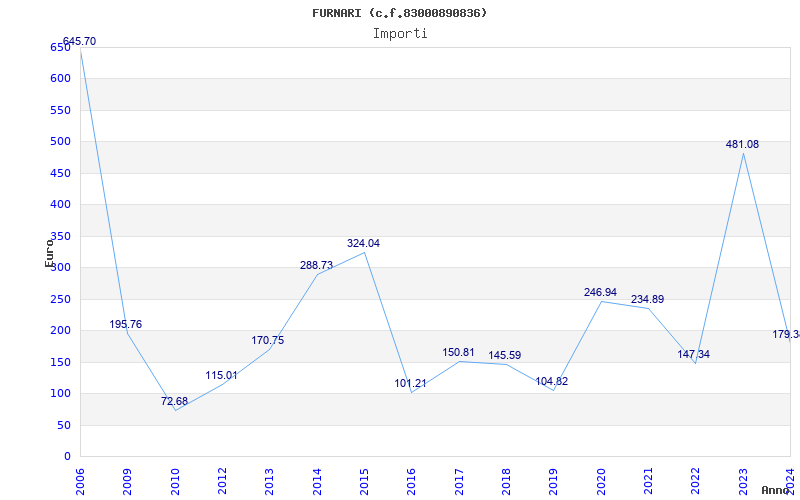Viewport: 800px width, 500px height.
Task: Click the 2013 x-axis year label
Action: click(269, 481)
